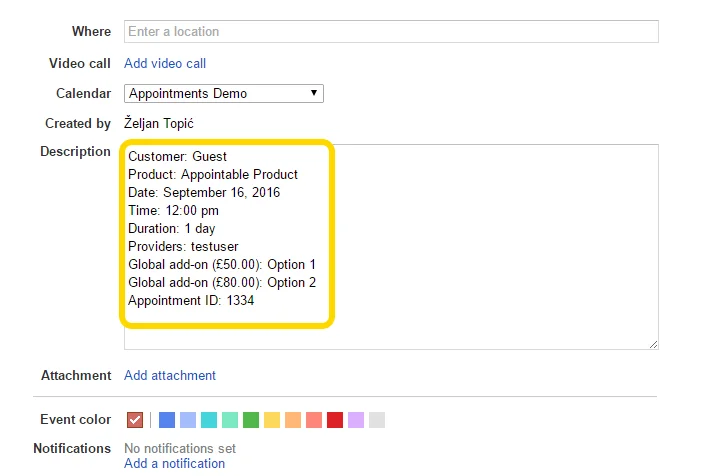Screen dimensions: 704x476
Task: Choose the light purple event color
Action: tap(356, 420)
